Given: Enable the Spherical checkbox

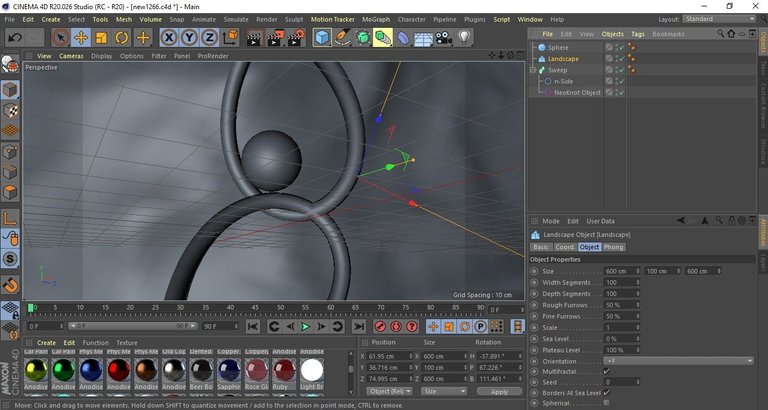Looking at the screenshot, I should [606, 403].
